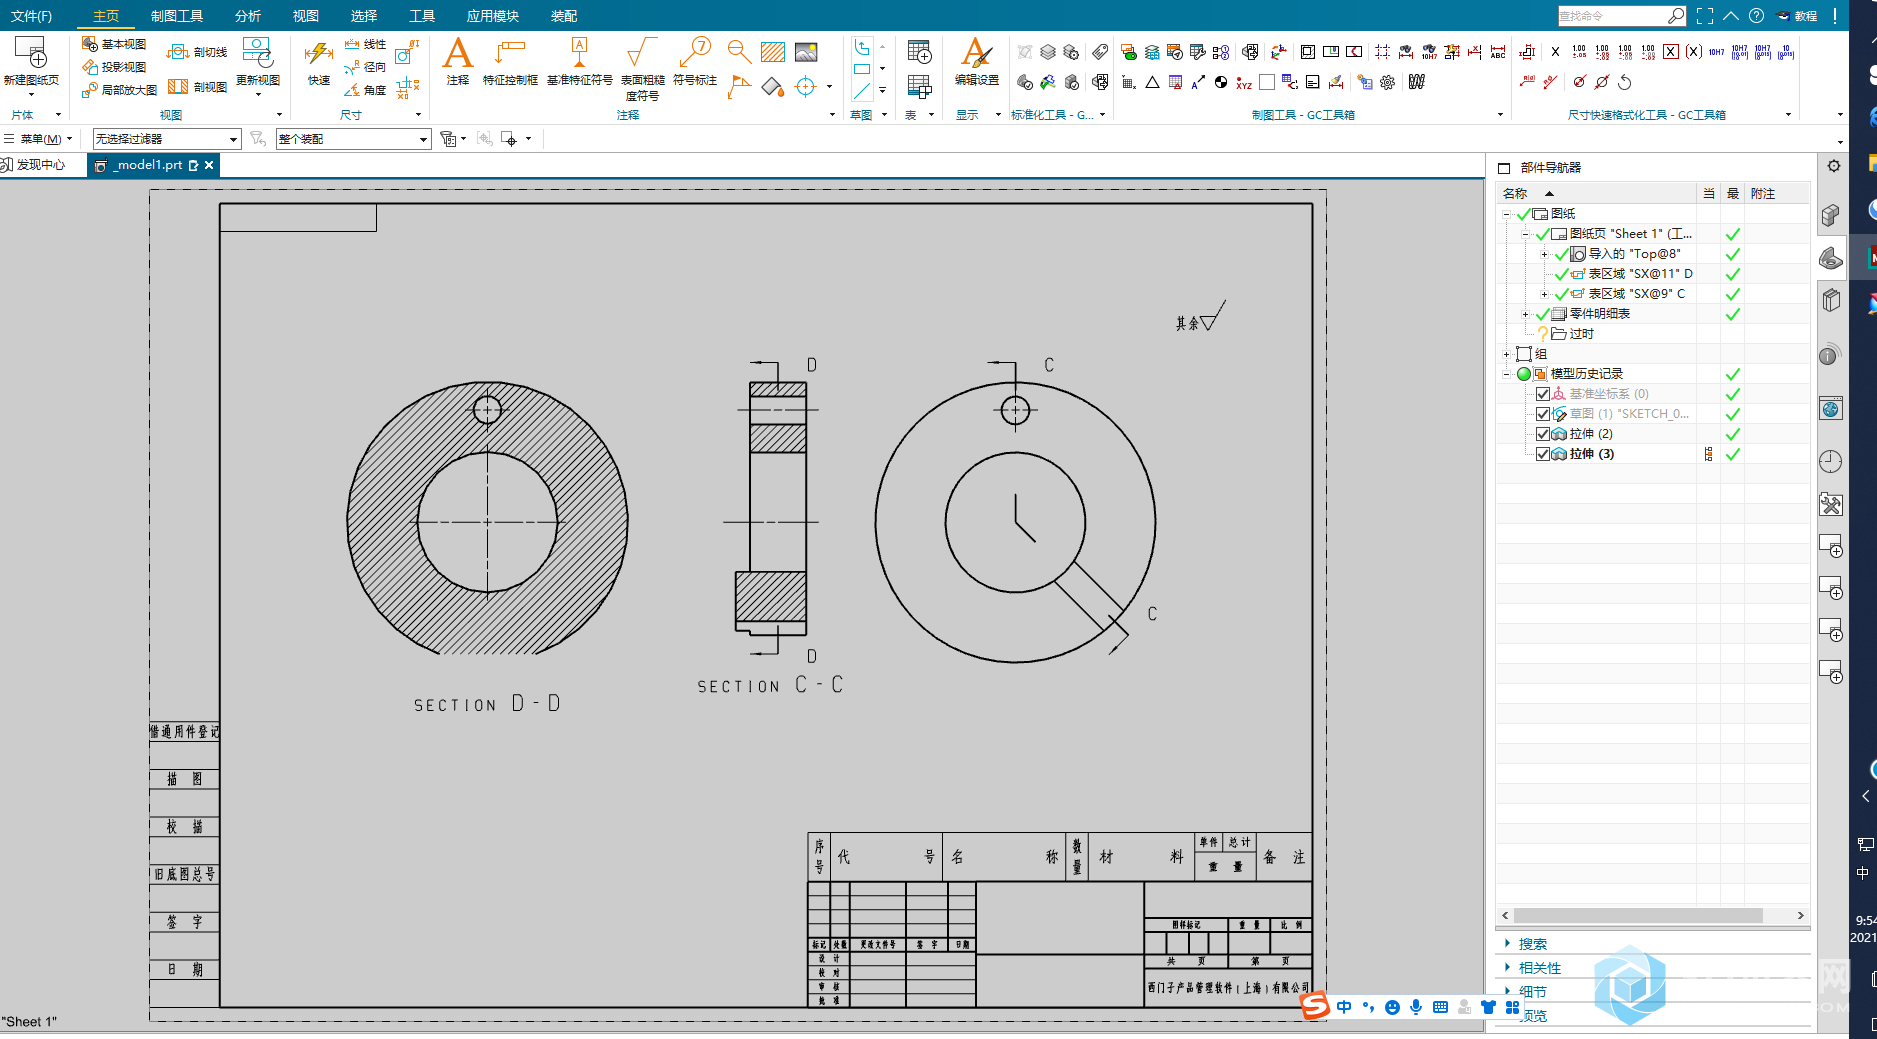
Task: Select the 基本视图 base view tool
Action: (114, 44)
